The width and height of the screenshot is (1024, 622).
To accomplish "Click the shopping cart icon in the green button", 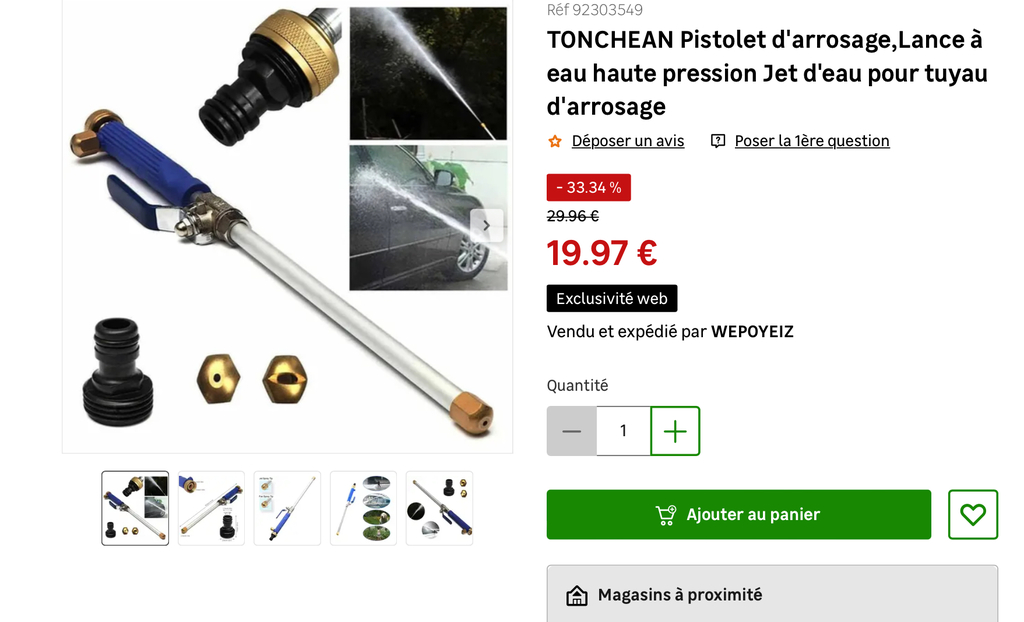I will coord(666,515).
